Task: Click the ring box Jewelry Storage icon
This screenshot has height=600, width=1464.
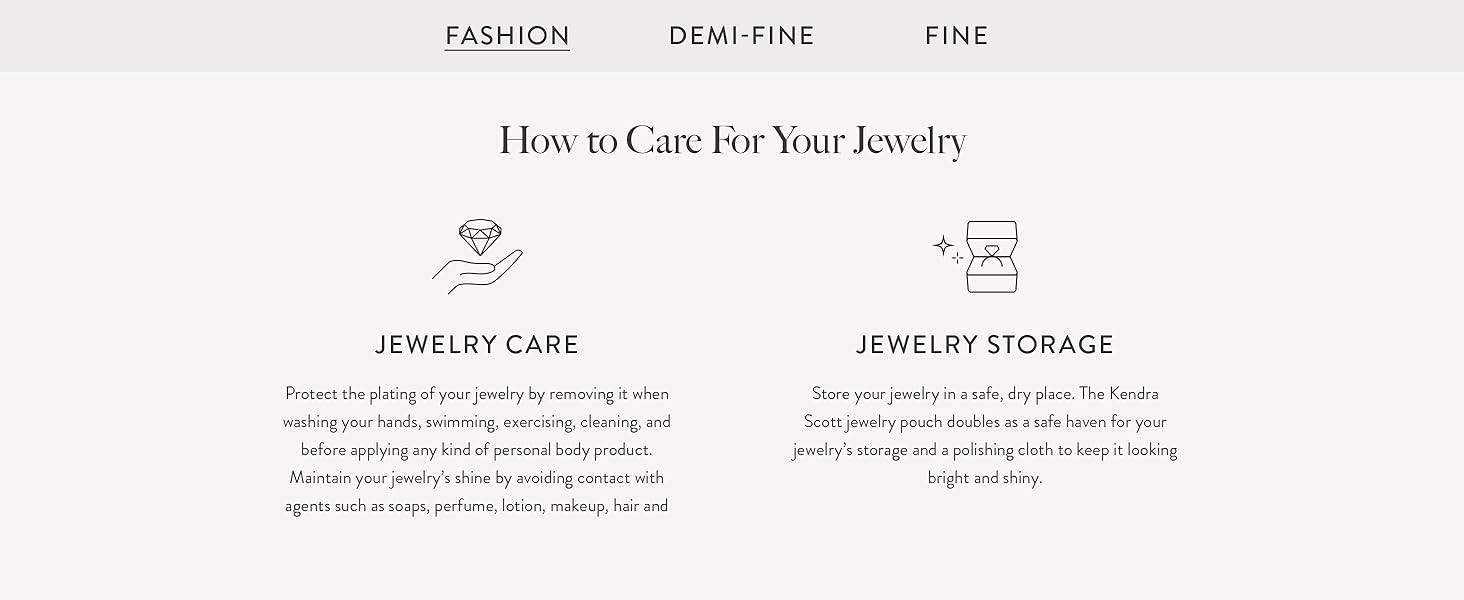Action: pos(985,257)
